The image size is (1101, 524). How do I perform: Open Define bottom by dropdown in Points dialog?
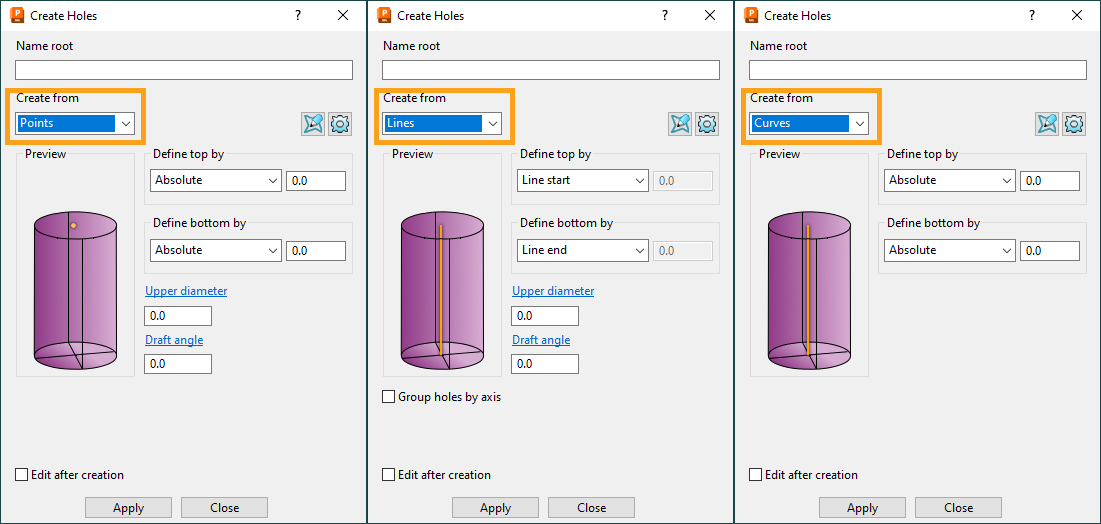coord(216,250)
